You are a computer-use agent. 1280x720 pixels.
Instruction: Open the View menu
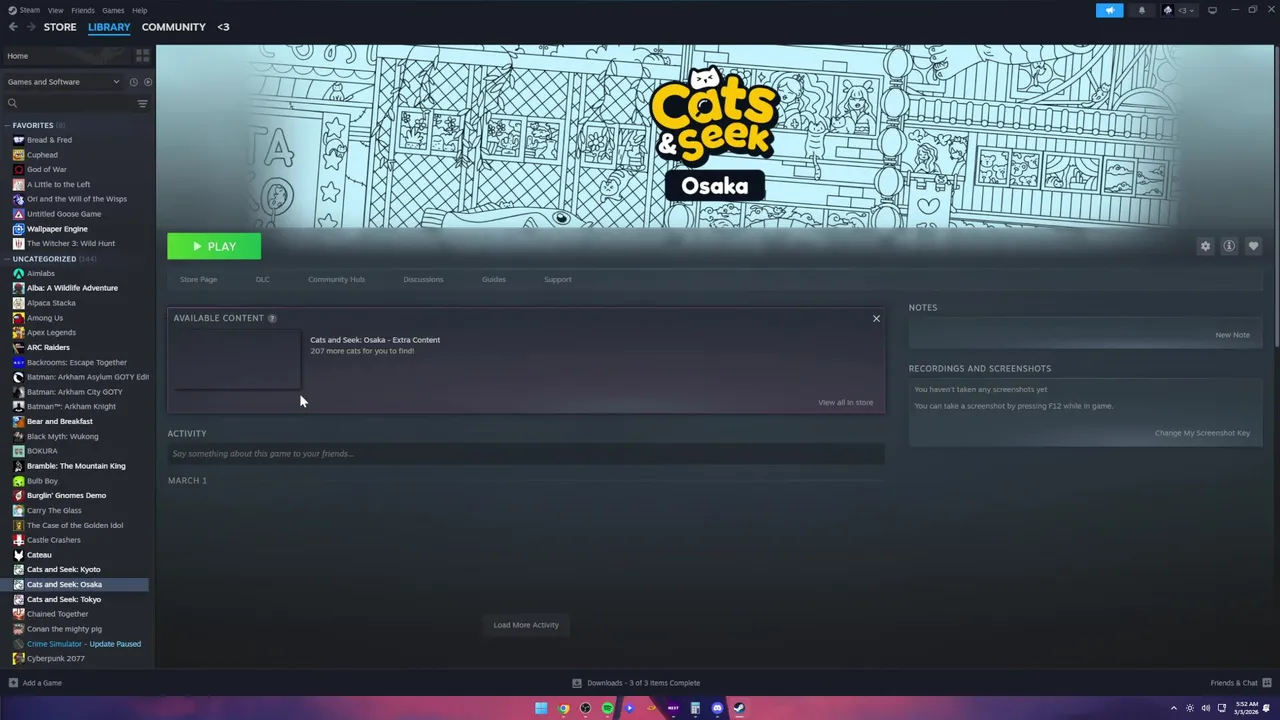(56, 10)
